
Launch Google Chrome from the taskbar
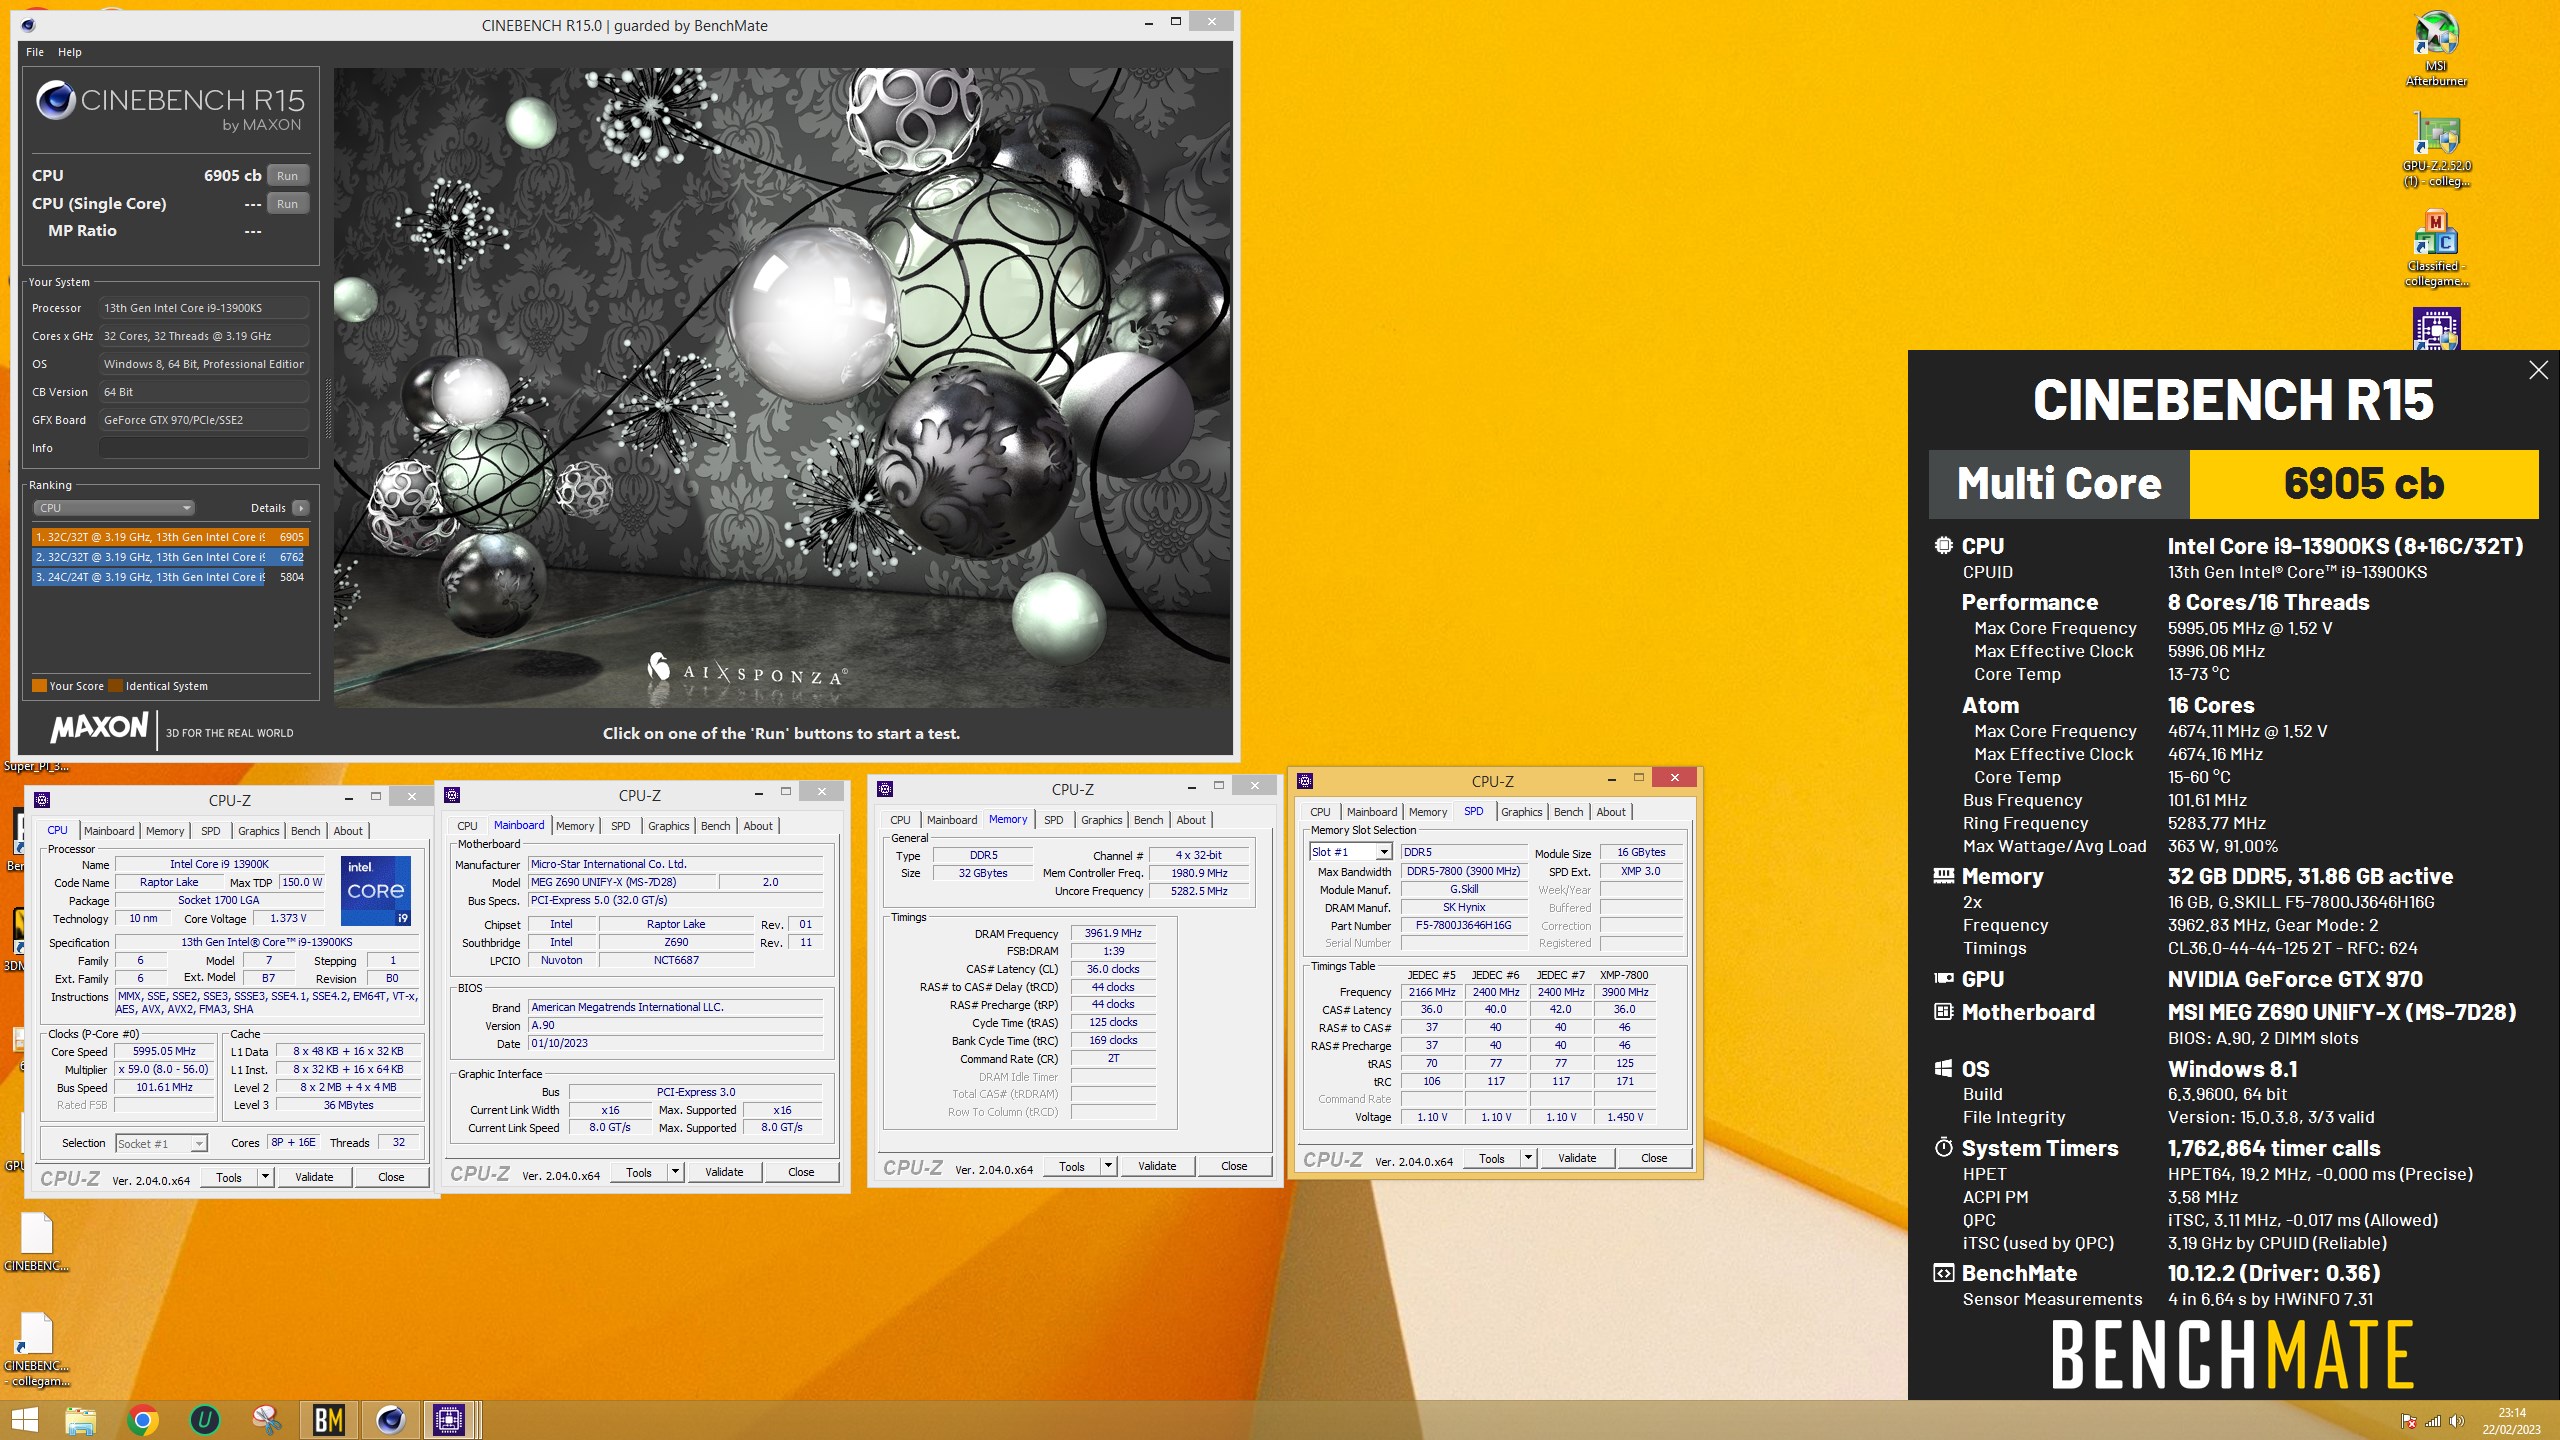[x=143, y=1420]
